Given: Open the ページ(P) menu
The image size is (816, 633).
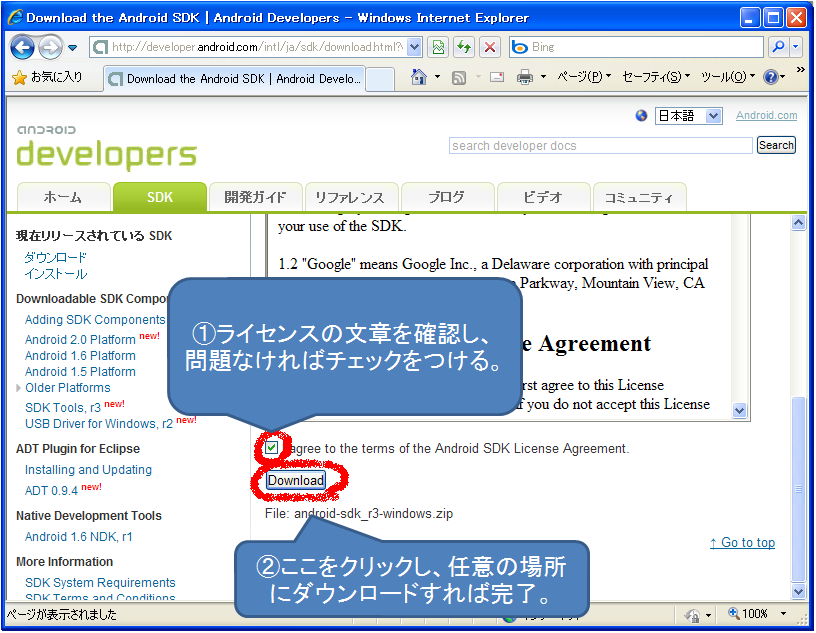Looking at the screenshot, I should point(584,77).
